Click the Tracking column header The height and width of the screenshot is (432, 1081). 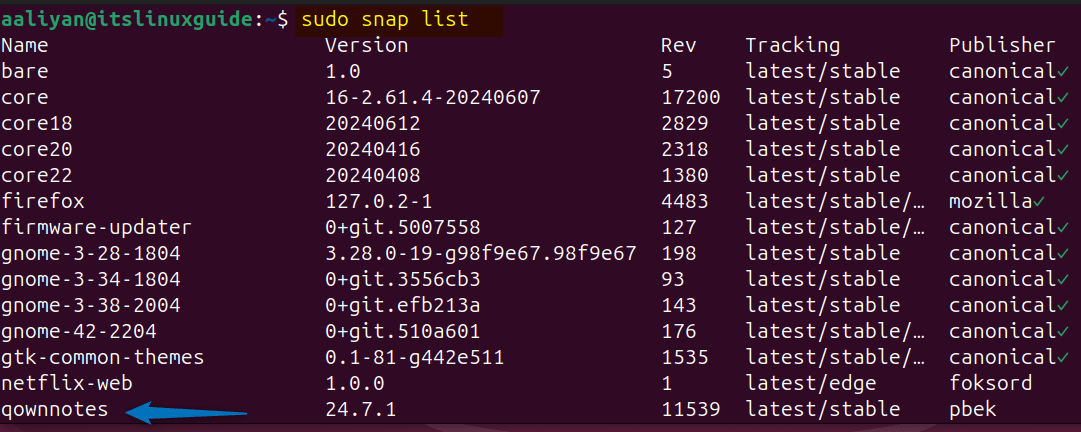pyautogui.click(x=793, y=46)
